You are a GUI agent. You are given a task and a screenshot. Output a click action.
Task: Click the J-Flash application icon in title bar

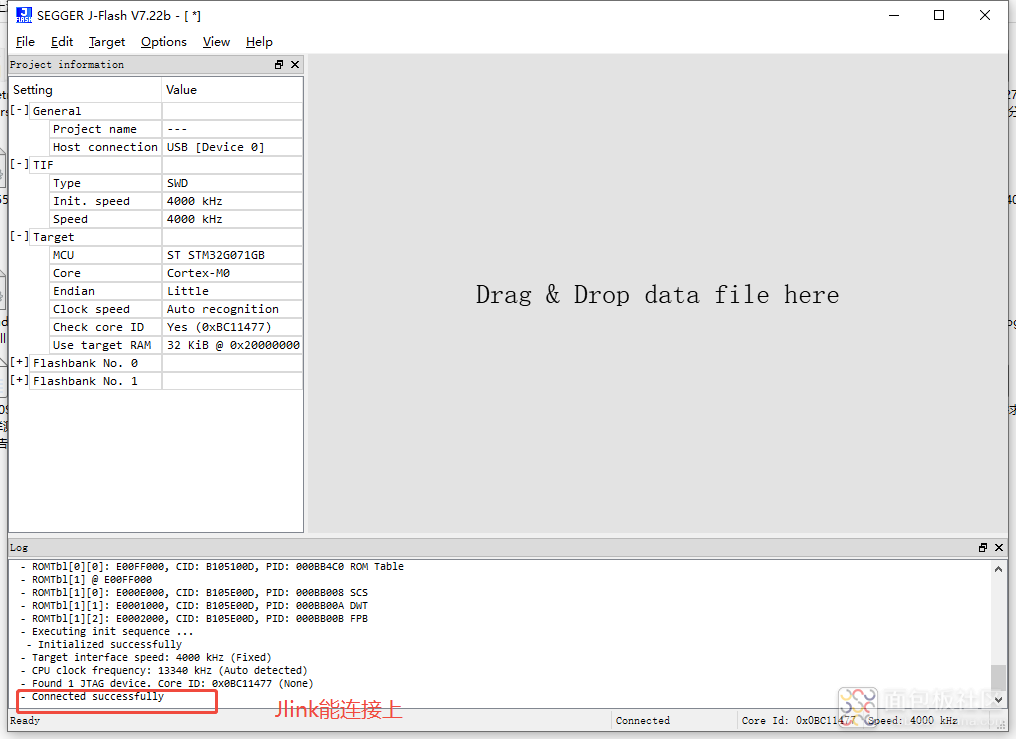click(x=24, y=15)
